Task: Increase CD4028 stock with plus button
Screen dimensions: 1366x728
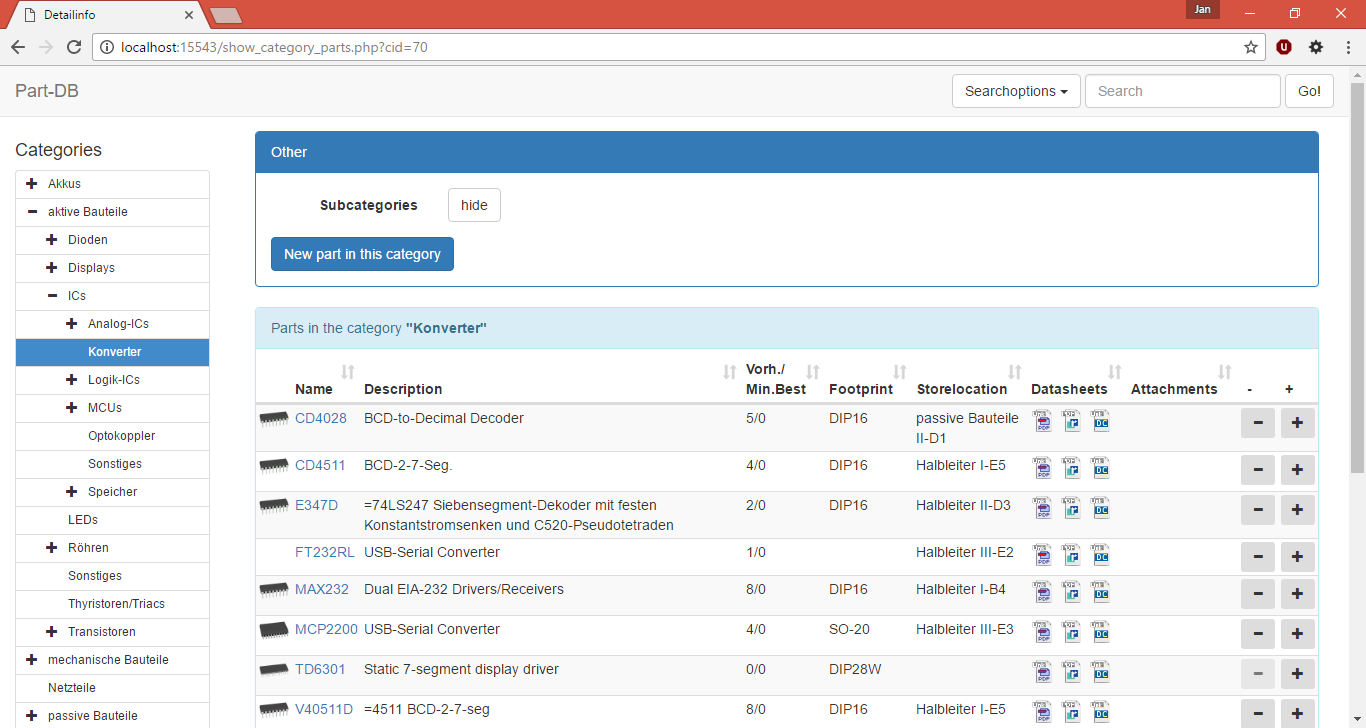Action: tap(1297, 423)
